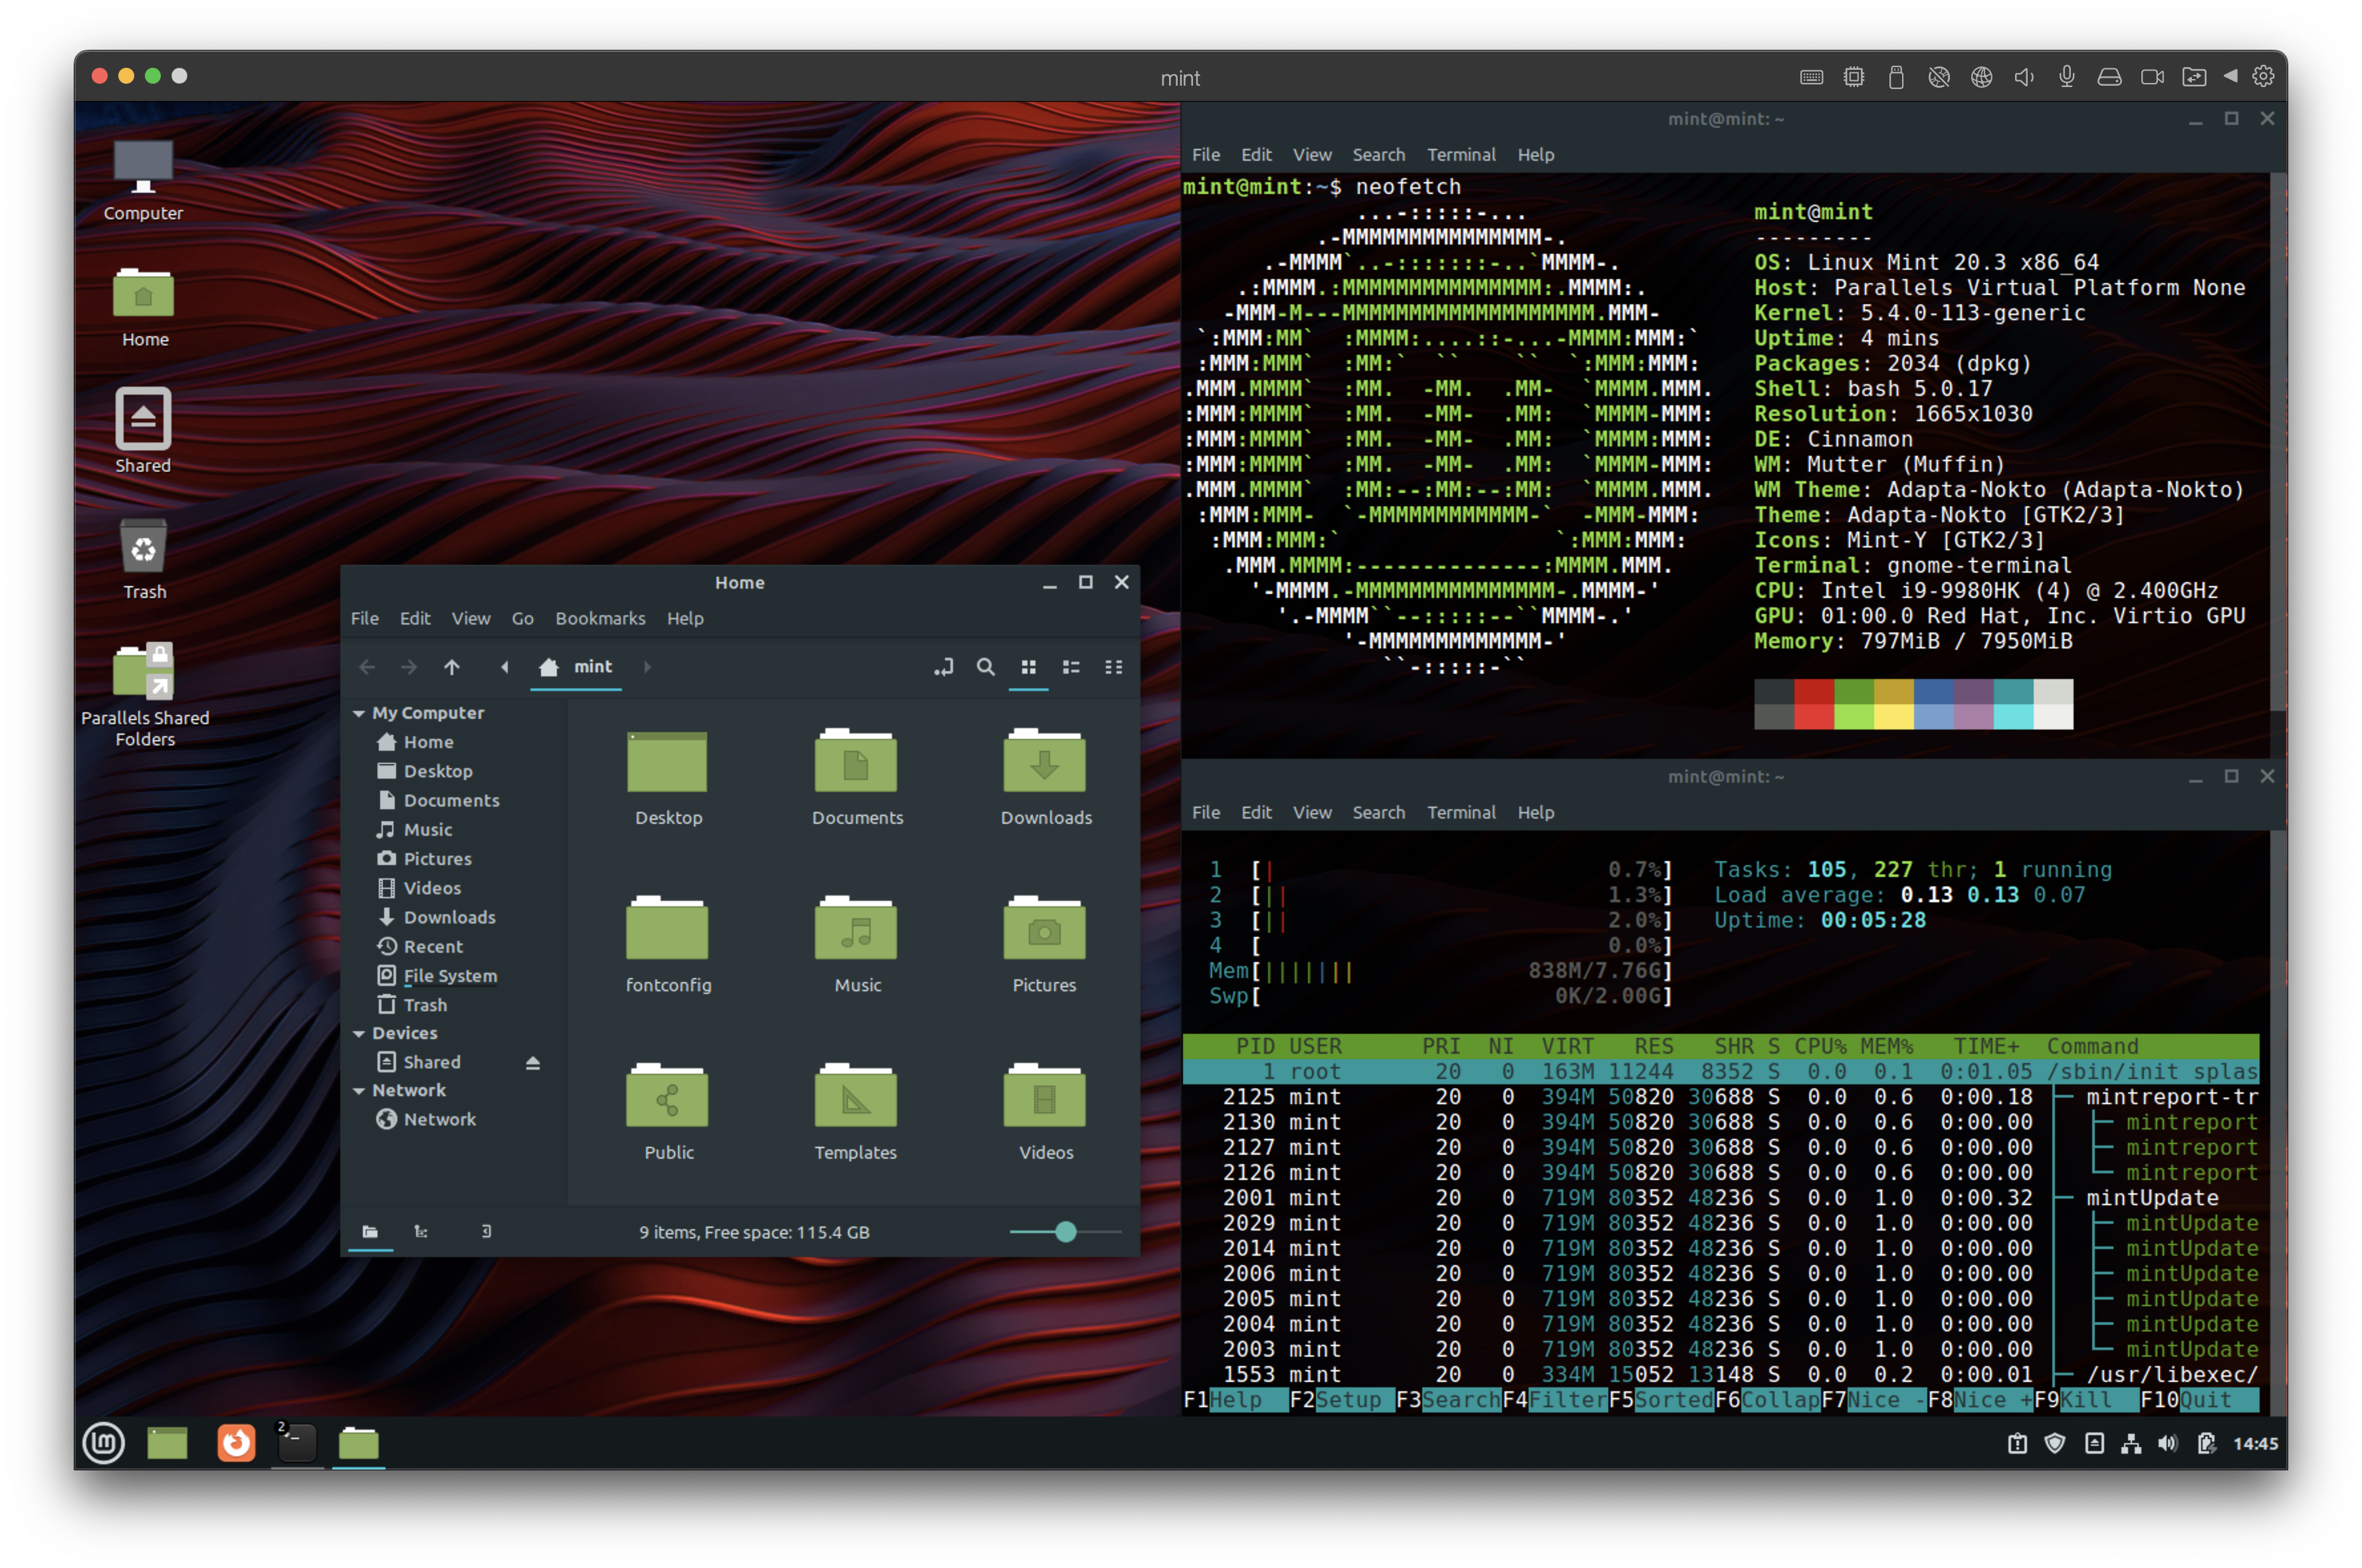Go up to parent folder
Image resolution: width=2362 pixels, height=1568 pixels.
[452, 667]
